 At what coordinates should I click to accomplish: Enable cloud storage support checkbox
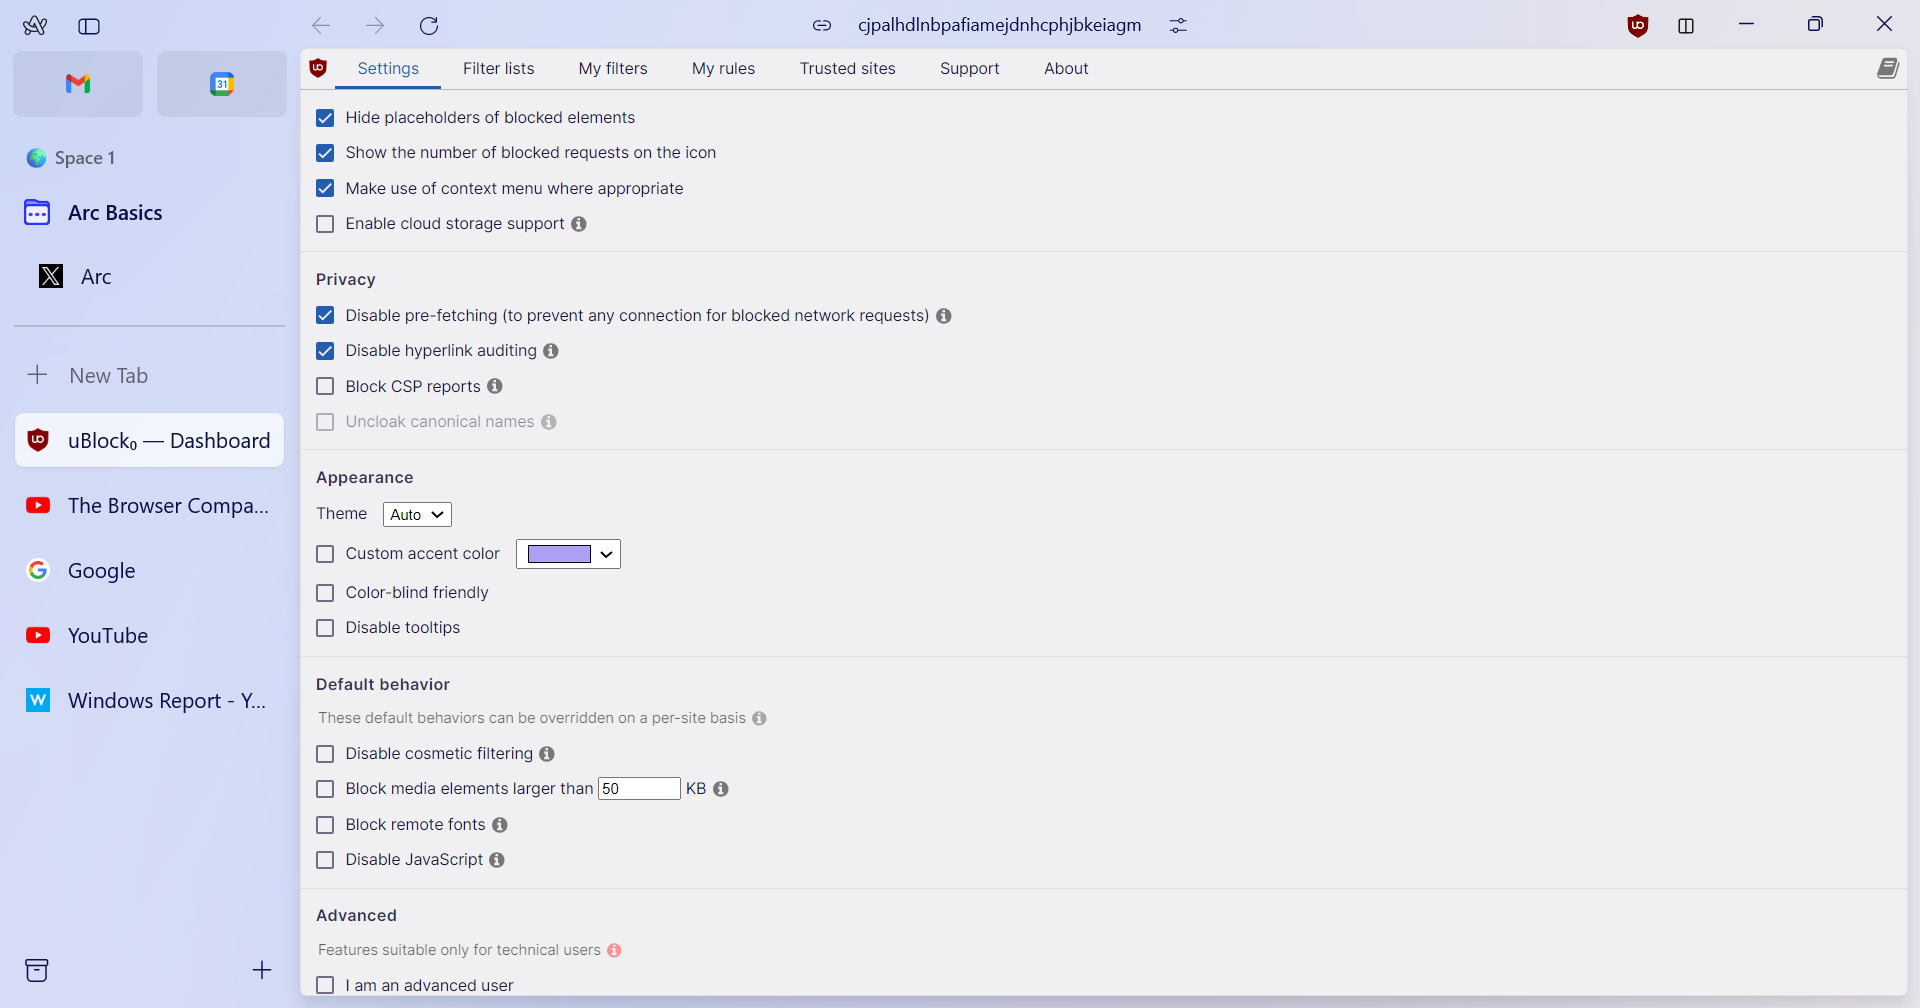coord(325,224)
